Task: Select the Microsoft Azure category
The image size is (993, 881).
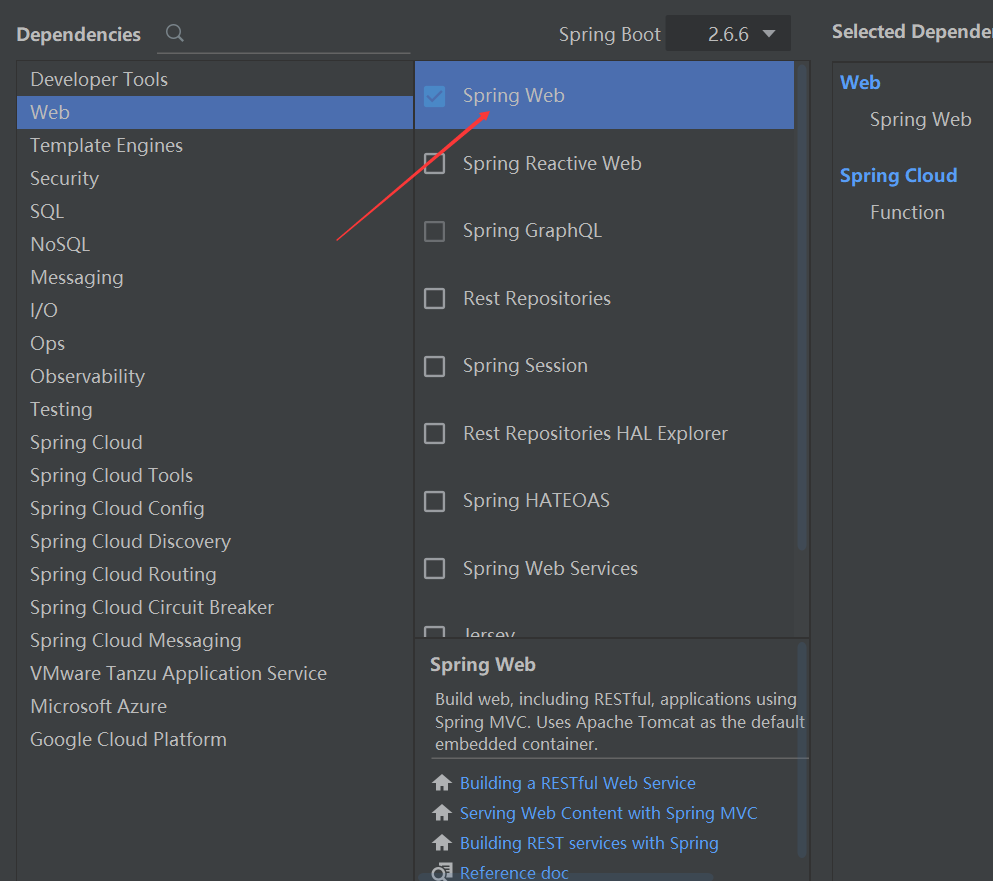Action: [x=215, y=706]
